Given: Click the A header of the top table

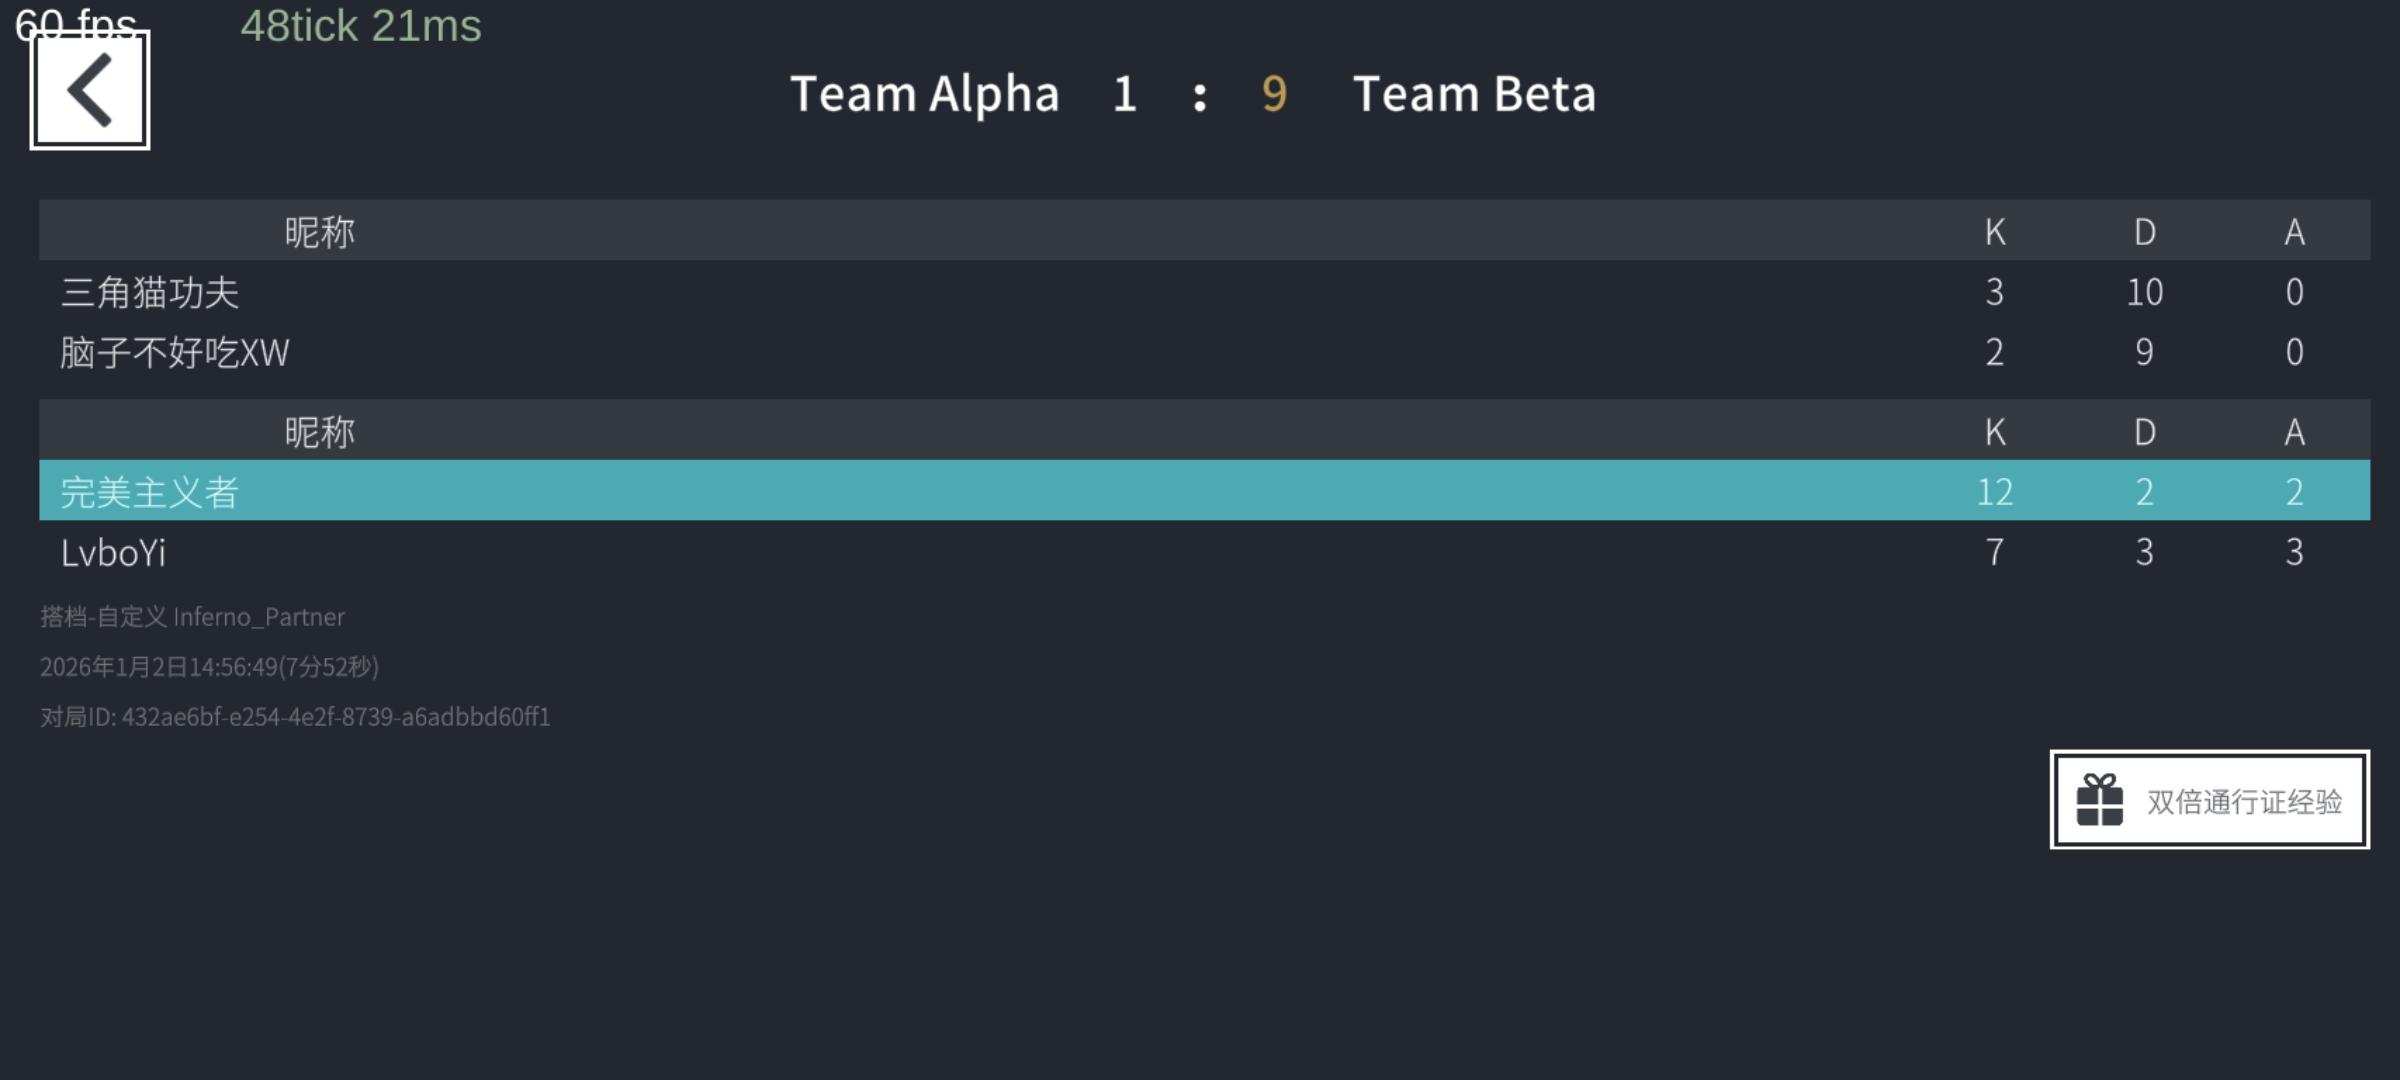Looking at the screenshot, I should [x=2295, y=232].
